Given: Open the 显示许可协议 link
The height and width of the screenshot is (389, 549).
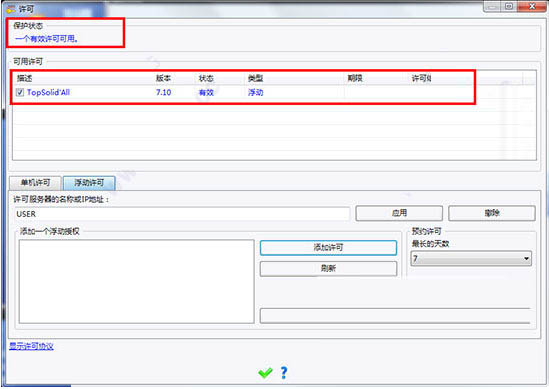Looking at the screenshot, I should pyautogui.click(x=31, y=346).
